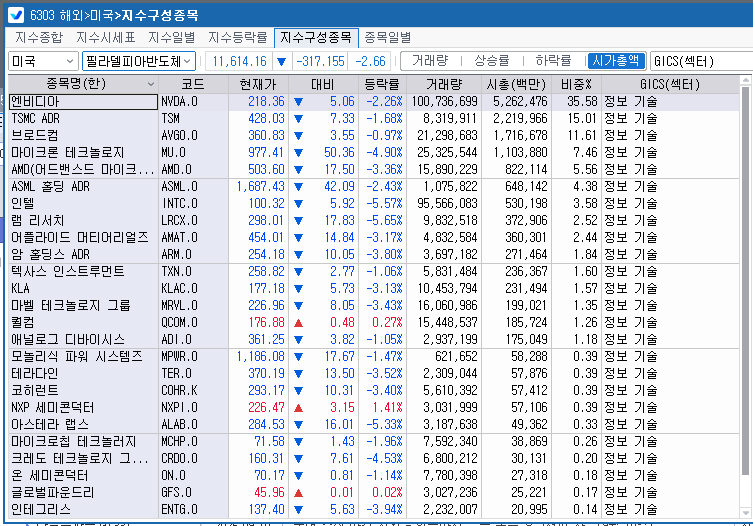Select the 상승률 sort option

tap(492, 61)
